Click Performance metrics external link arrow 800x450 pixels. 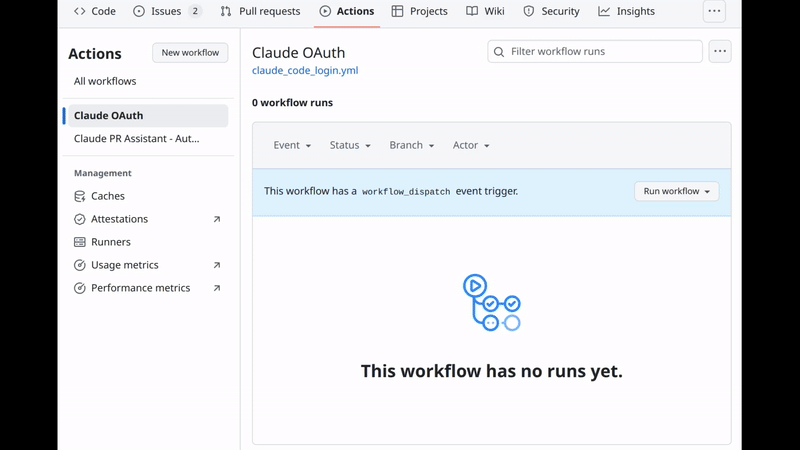pyautogui.click(x=217, y=288)
